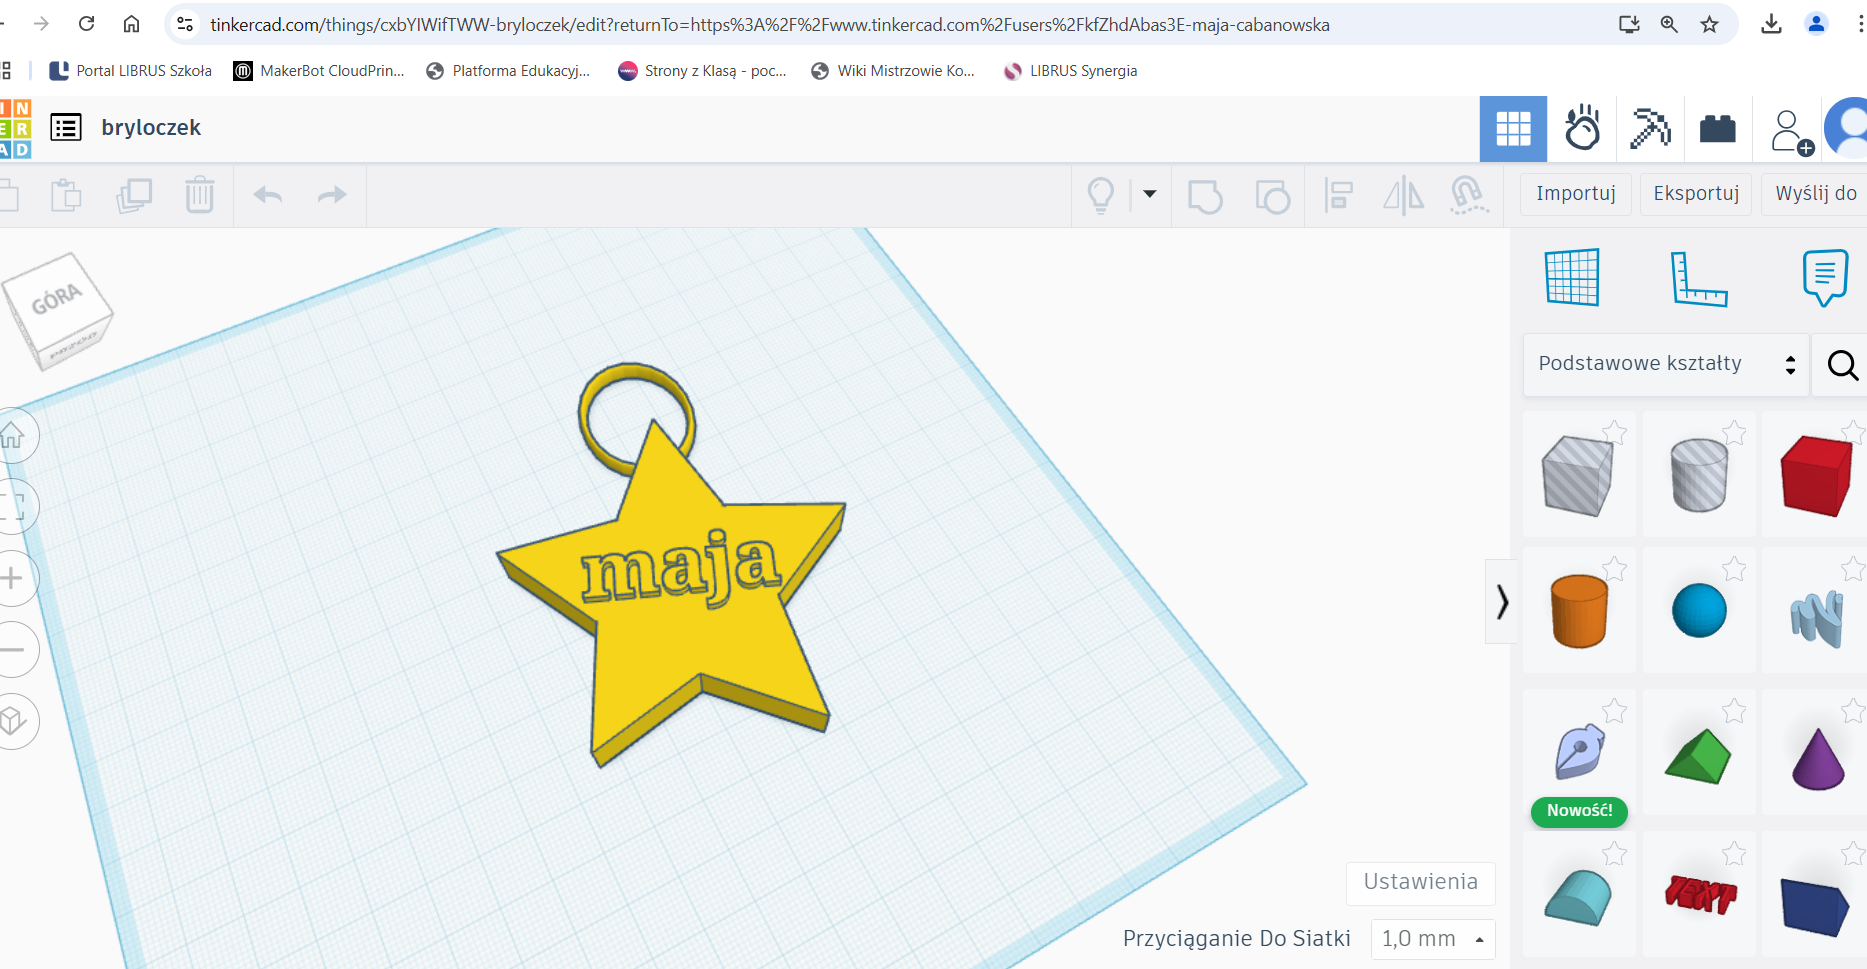Search the shapes library
Screen dimensions: 1867x969
1842,365
